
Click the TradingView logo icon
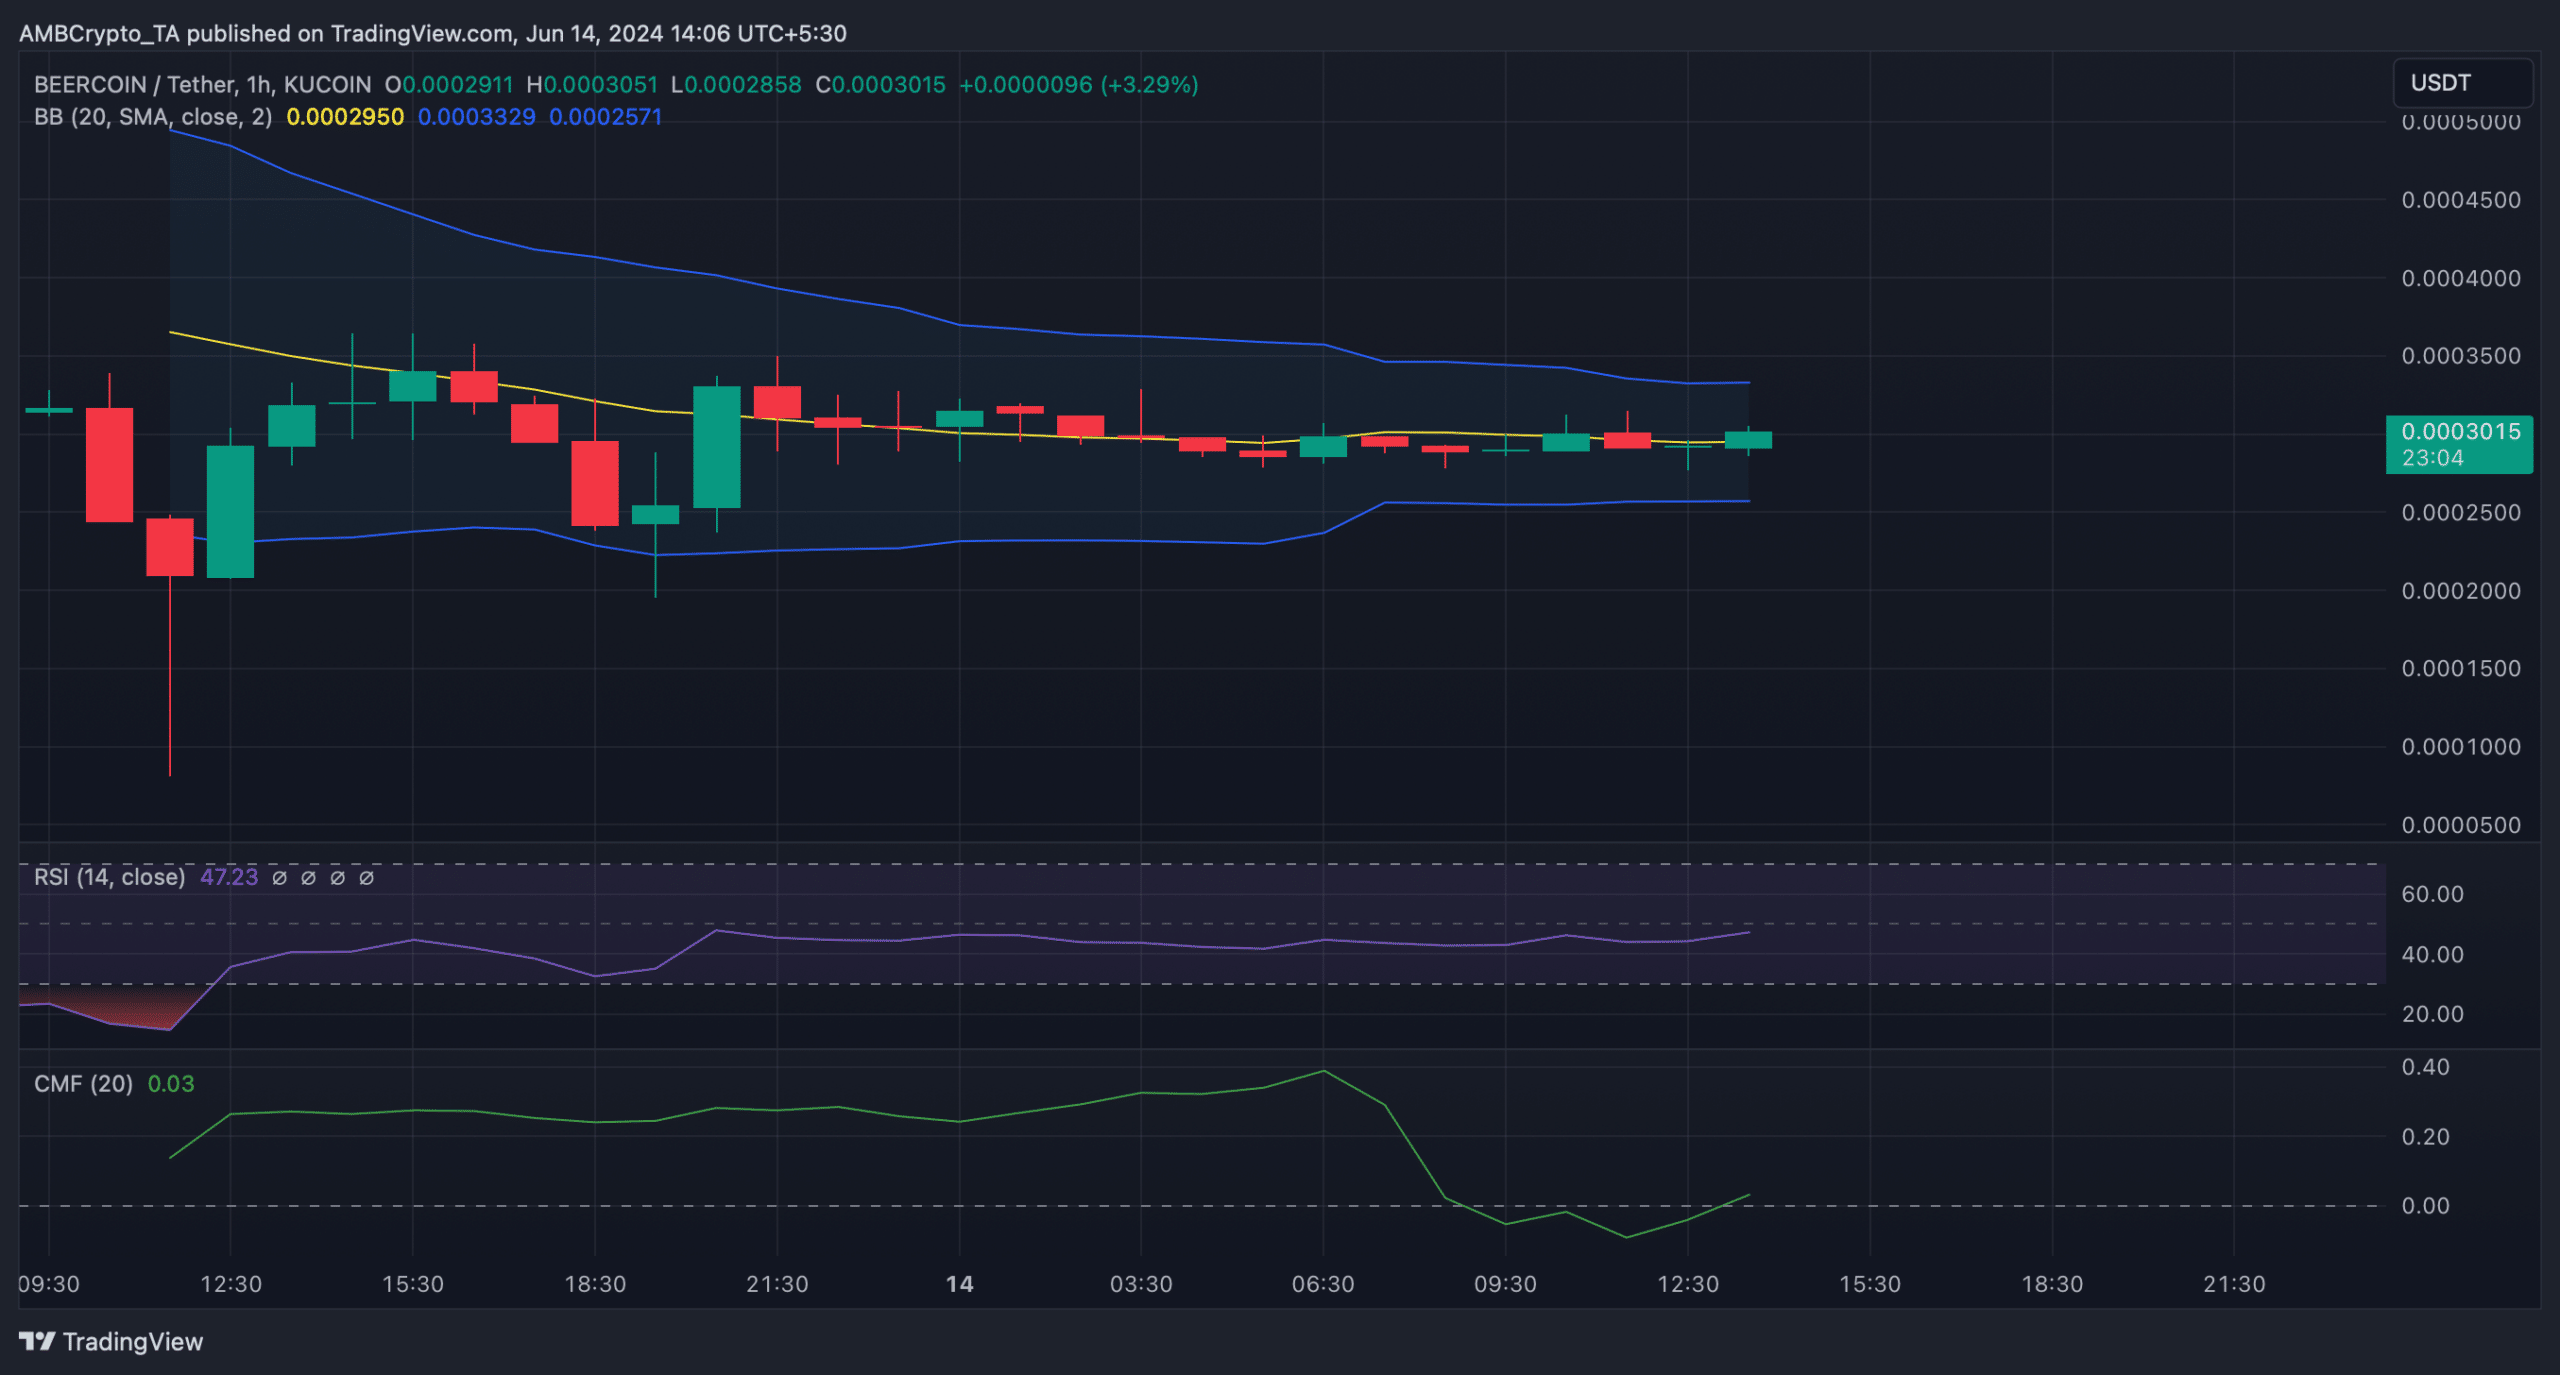point(37,1341)
